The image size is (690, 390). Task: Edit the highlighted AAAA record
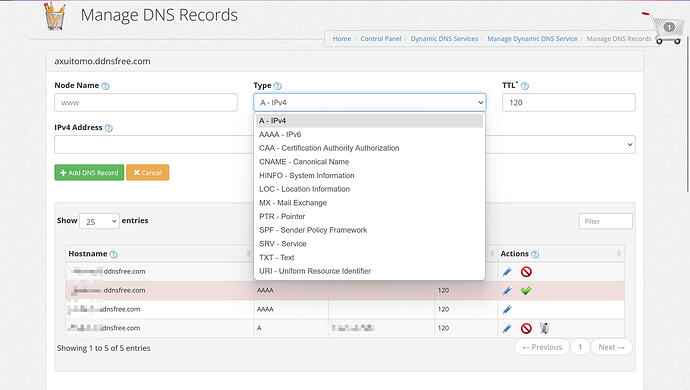[507, 291]
